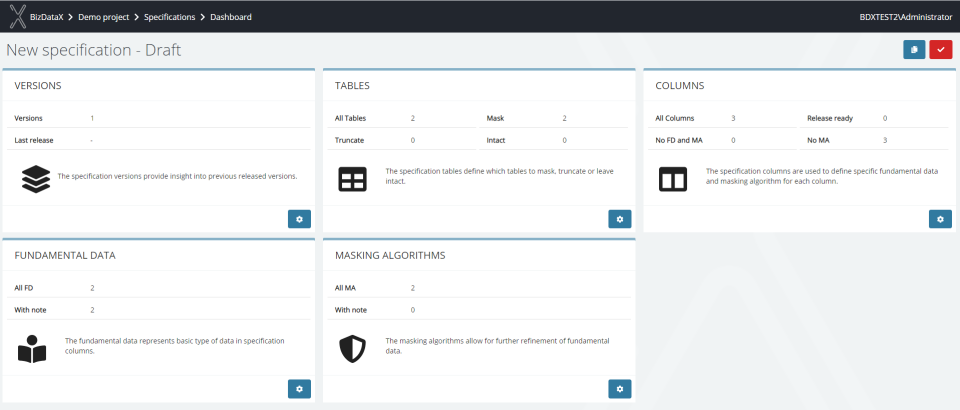Click the COLUMNS card heading
Viewport: 960px width, 410px height.
coord(680,86)
